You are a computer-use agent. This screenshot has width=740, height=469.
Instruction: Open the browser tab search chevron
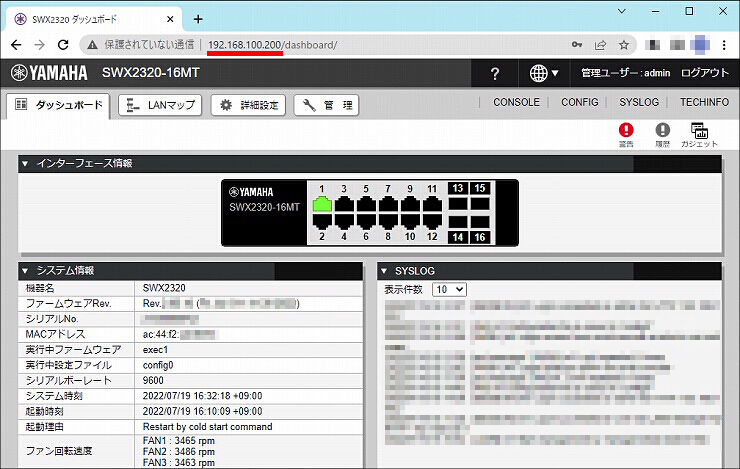(622, 11)
